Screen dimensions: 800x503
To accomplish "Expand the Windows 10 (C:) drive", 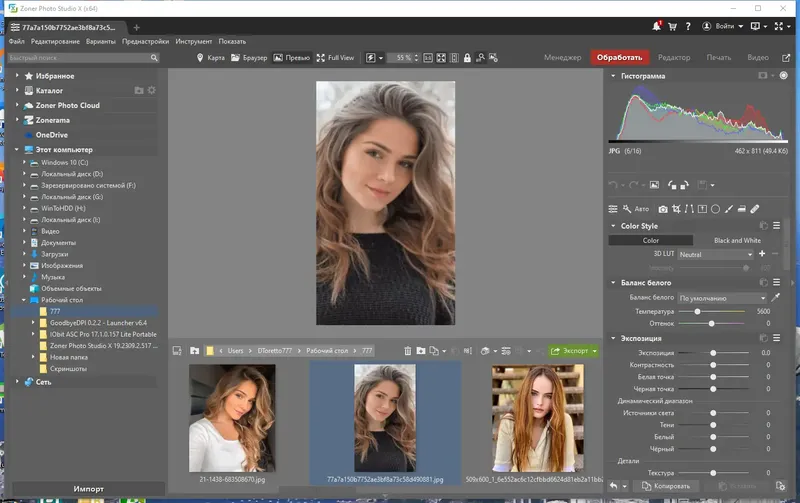I will point(25,162).
